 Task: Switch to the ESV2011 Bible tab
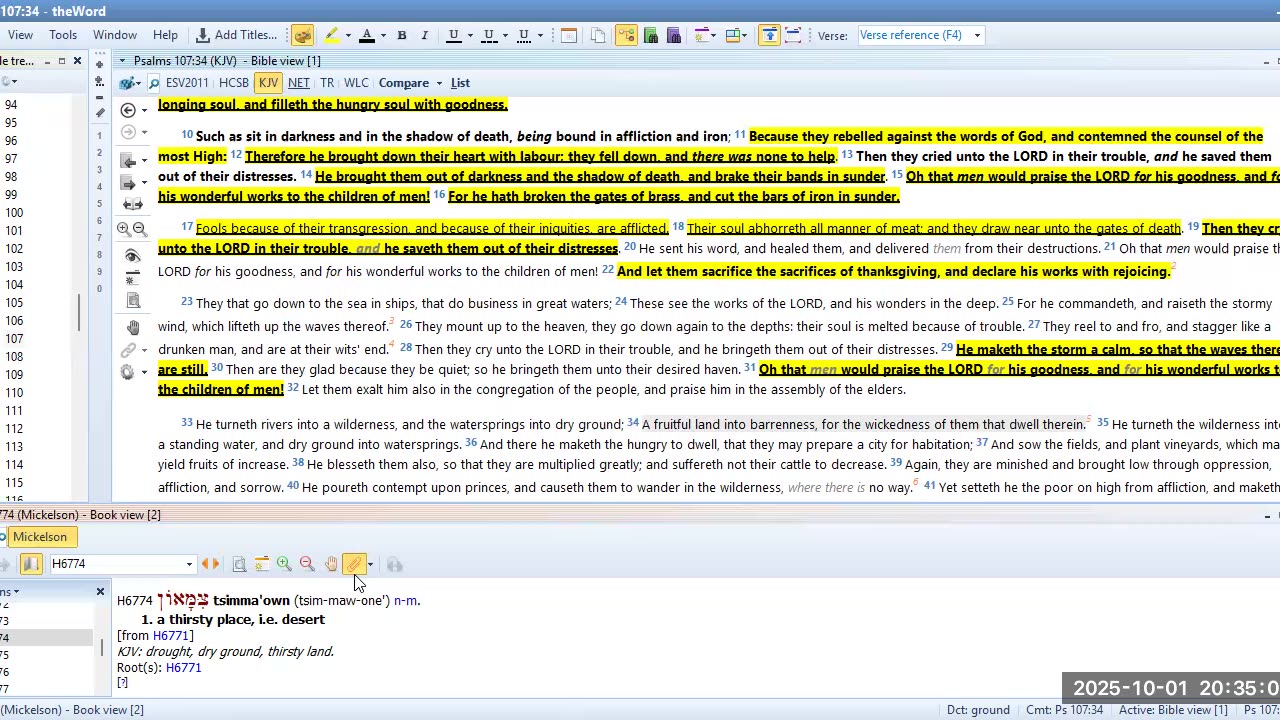(187, 83)
